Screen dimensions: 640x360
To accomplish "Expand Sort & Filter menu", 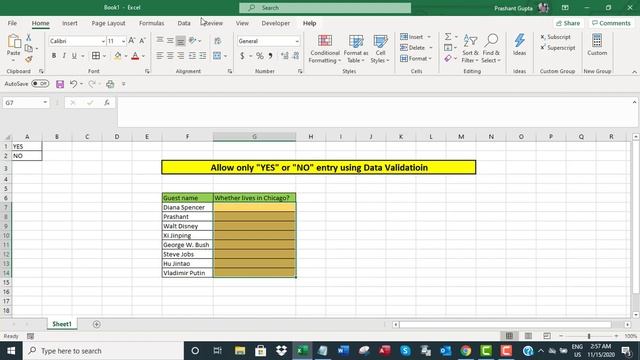I will [470, 49].
